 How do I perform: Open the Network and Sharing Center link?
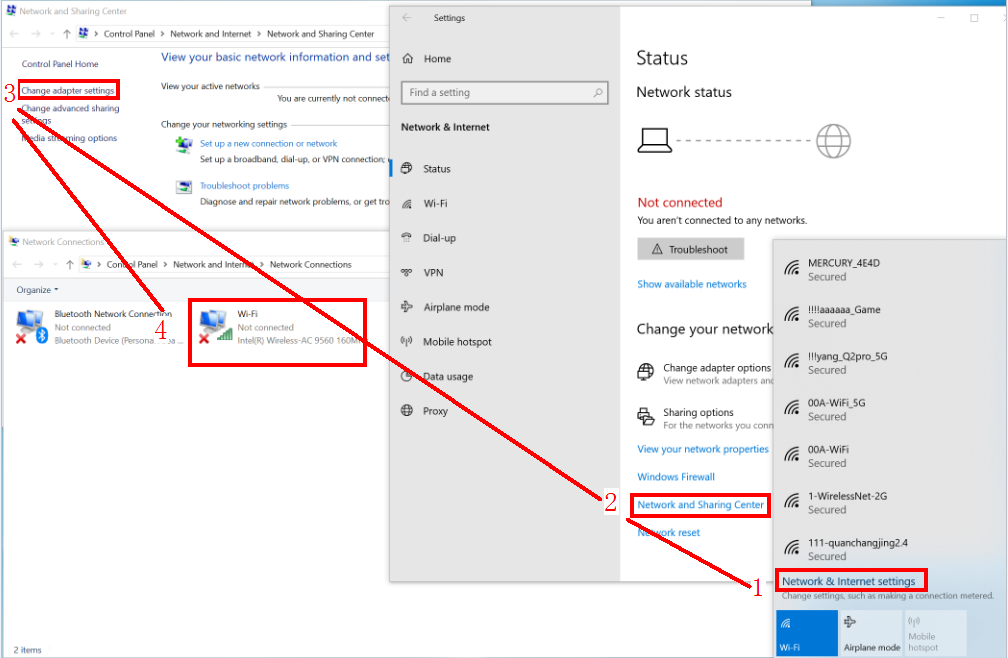700,505
